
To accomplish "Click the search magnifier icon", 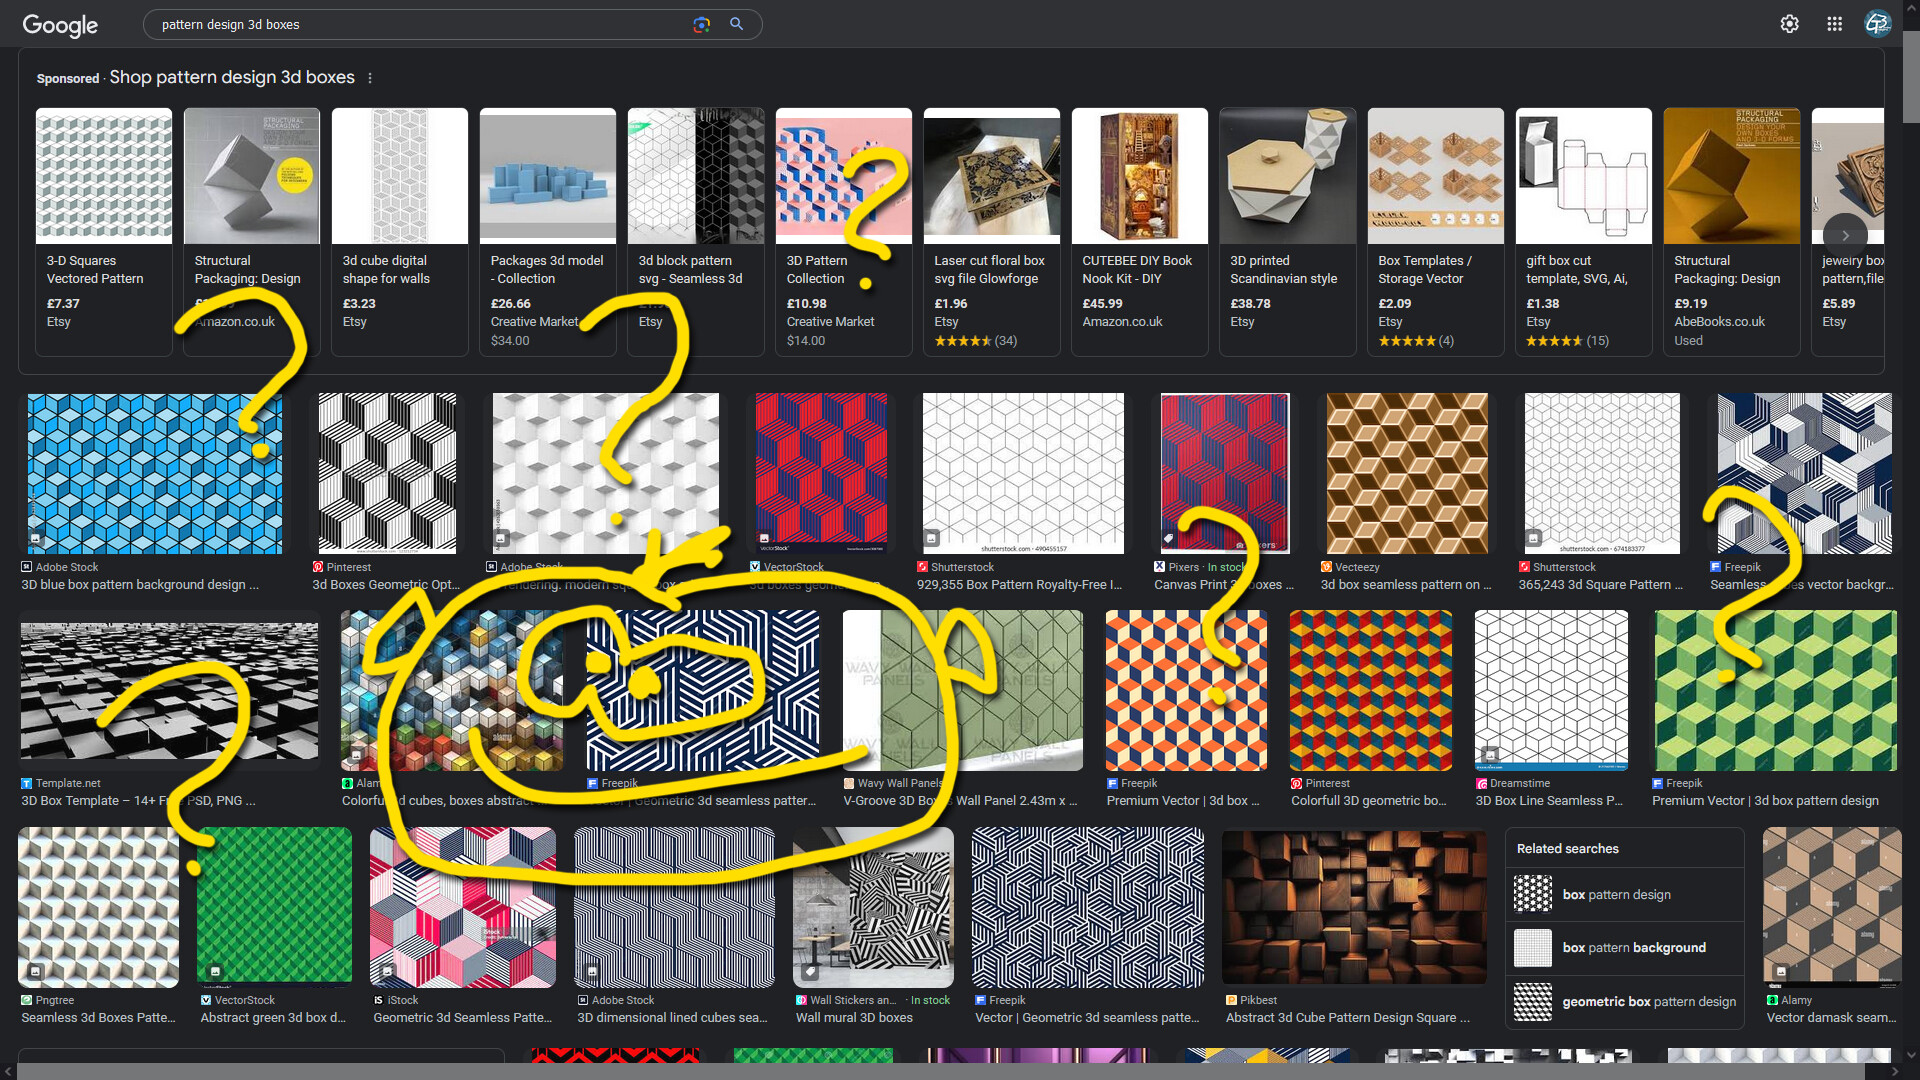I will click(736, 24).
